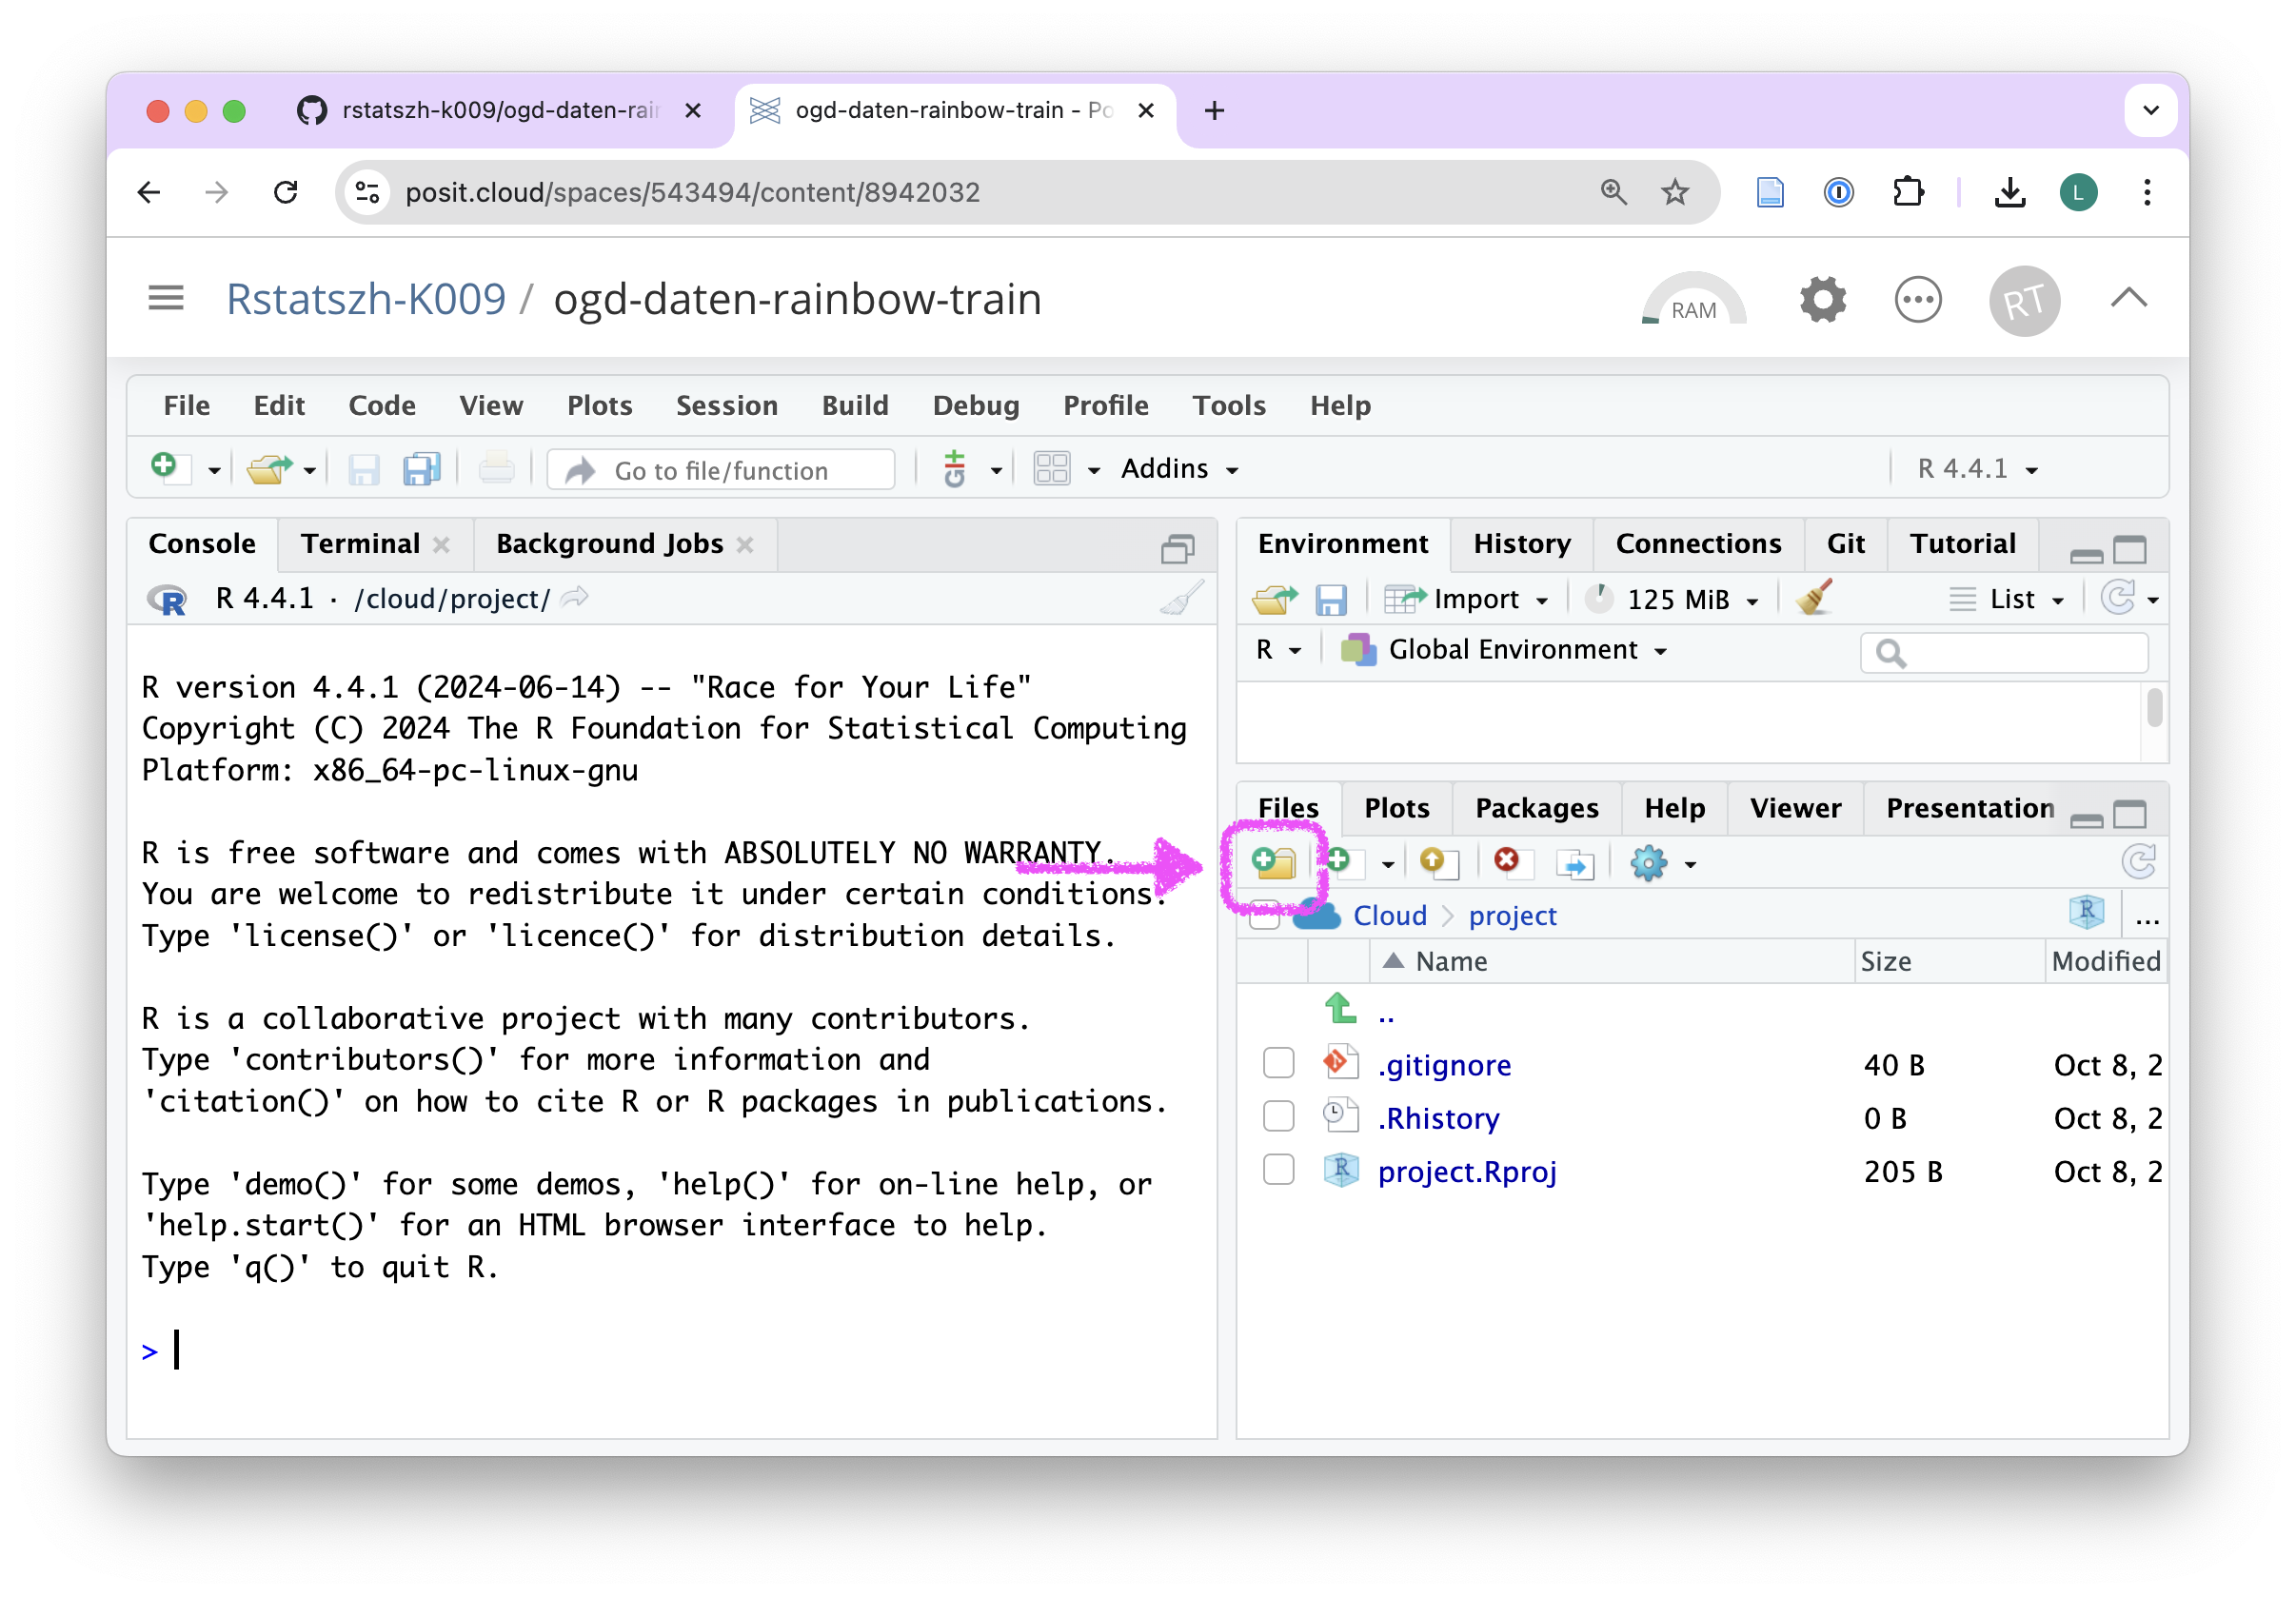Click the New Folder icon in Files pane

tap(1273, 862)
